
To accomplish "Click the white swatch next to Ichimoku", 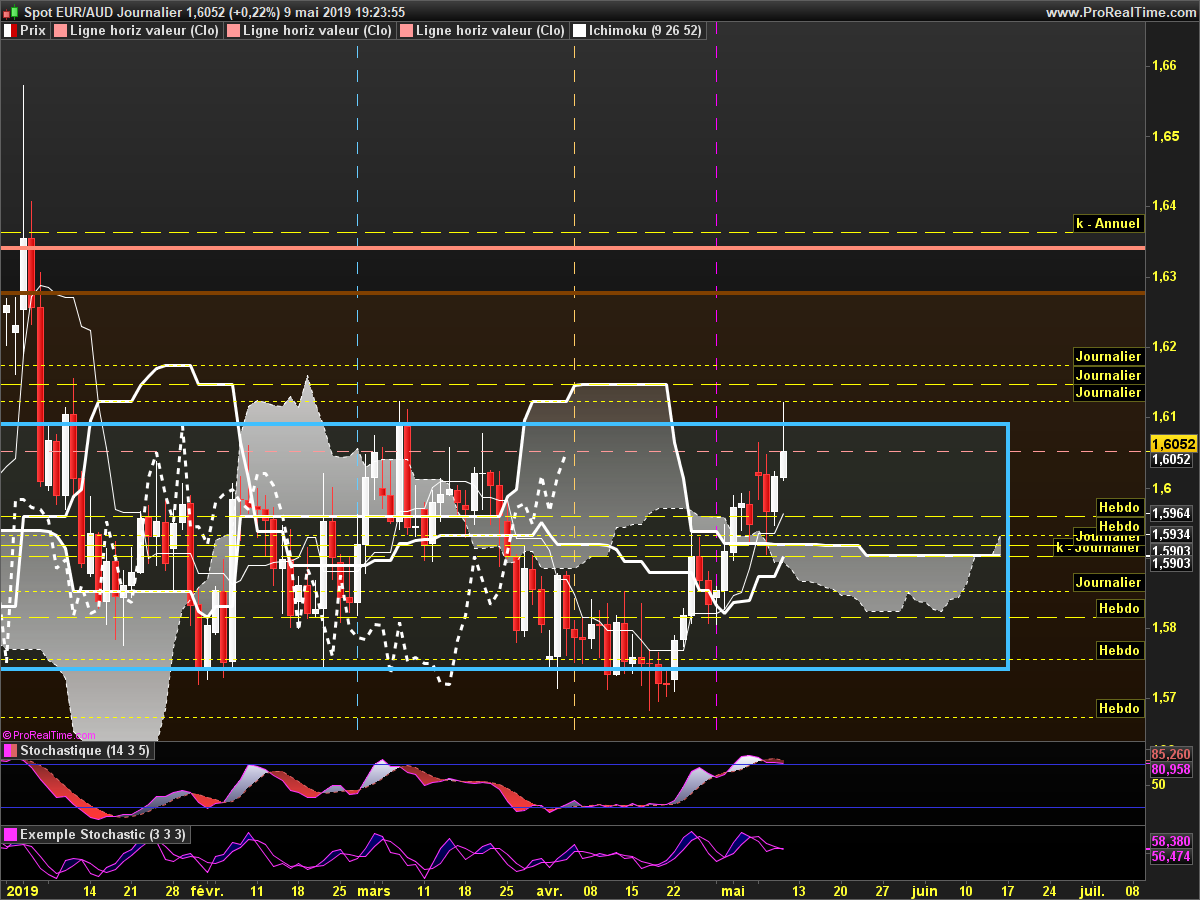I will coord(579,31).
